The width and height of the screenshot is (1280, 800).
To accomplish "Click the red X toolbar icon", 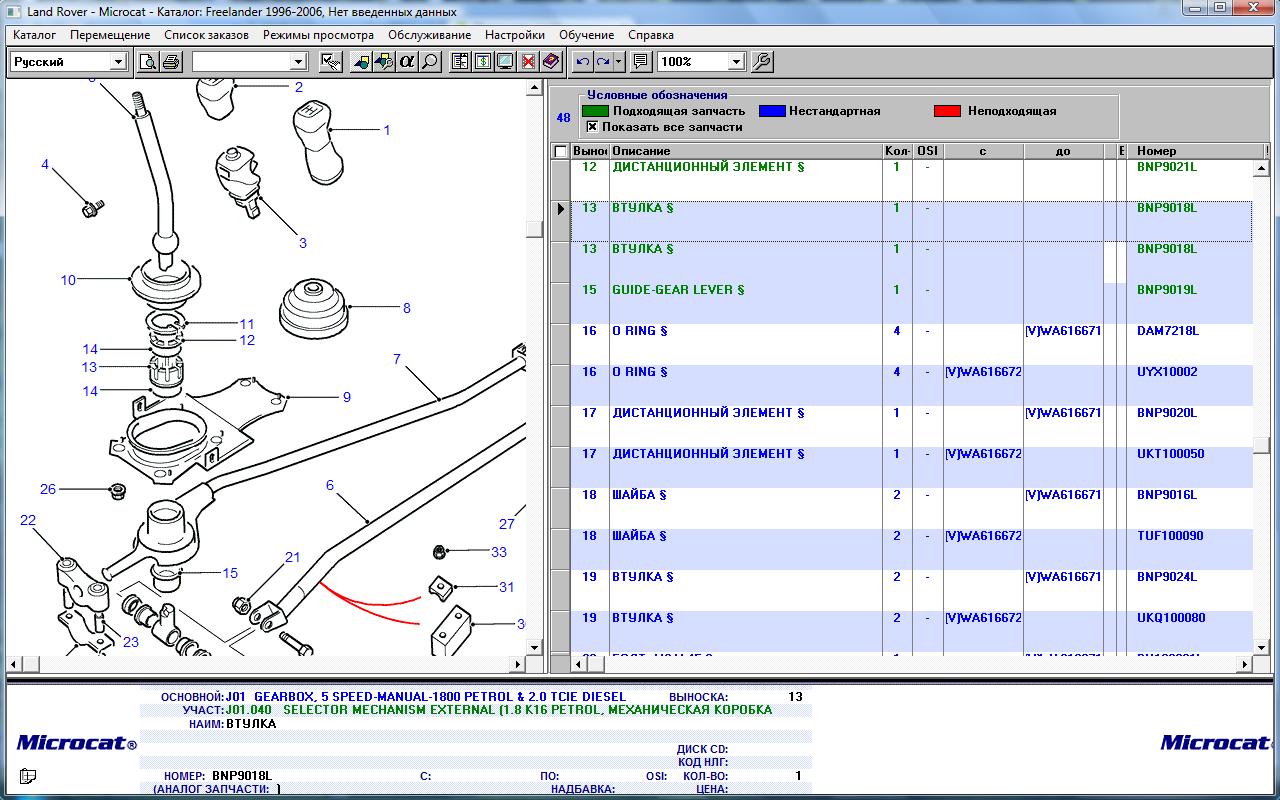I will pos(528,62).
